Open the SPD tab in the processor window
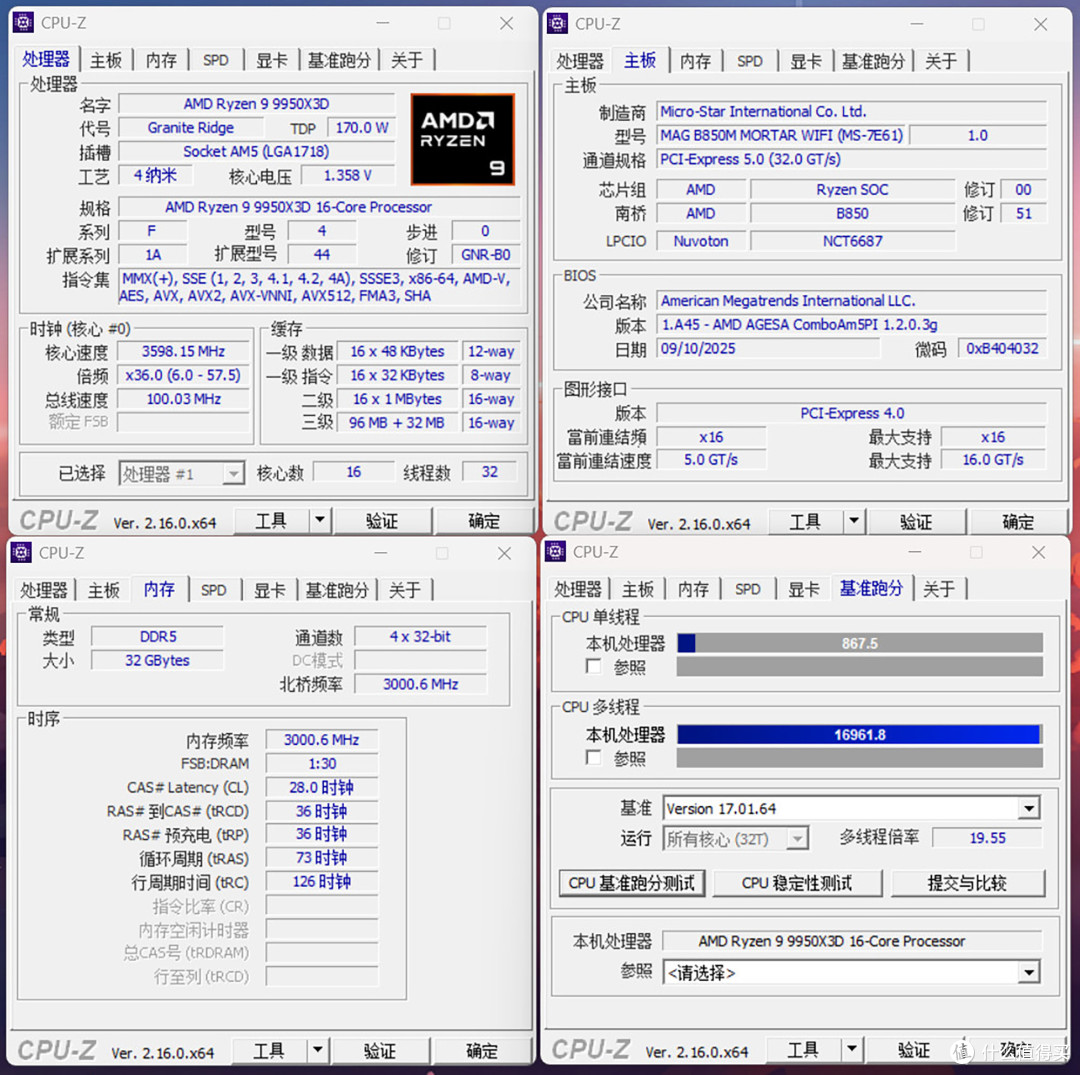The image size is (1080, 1075). tap(216, 61)
